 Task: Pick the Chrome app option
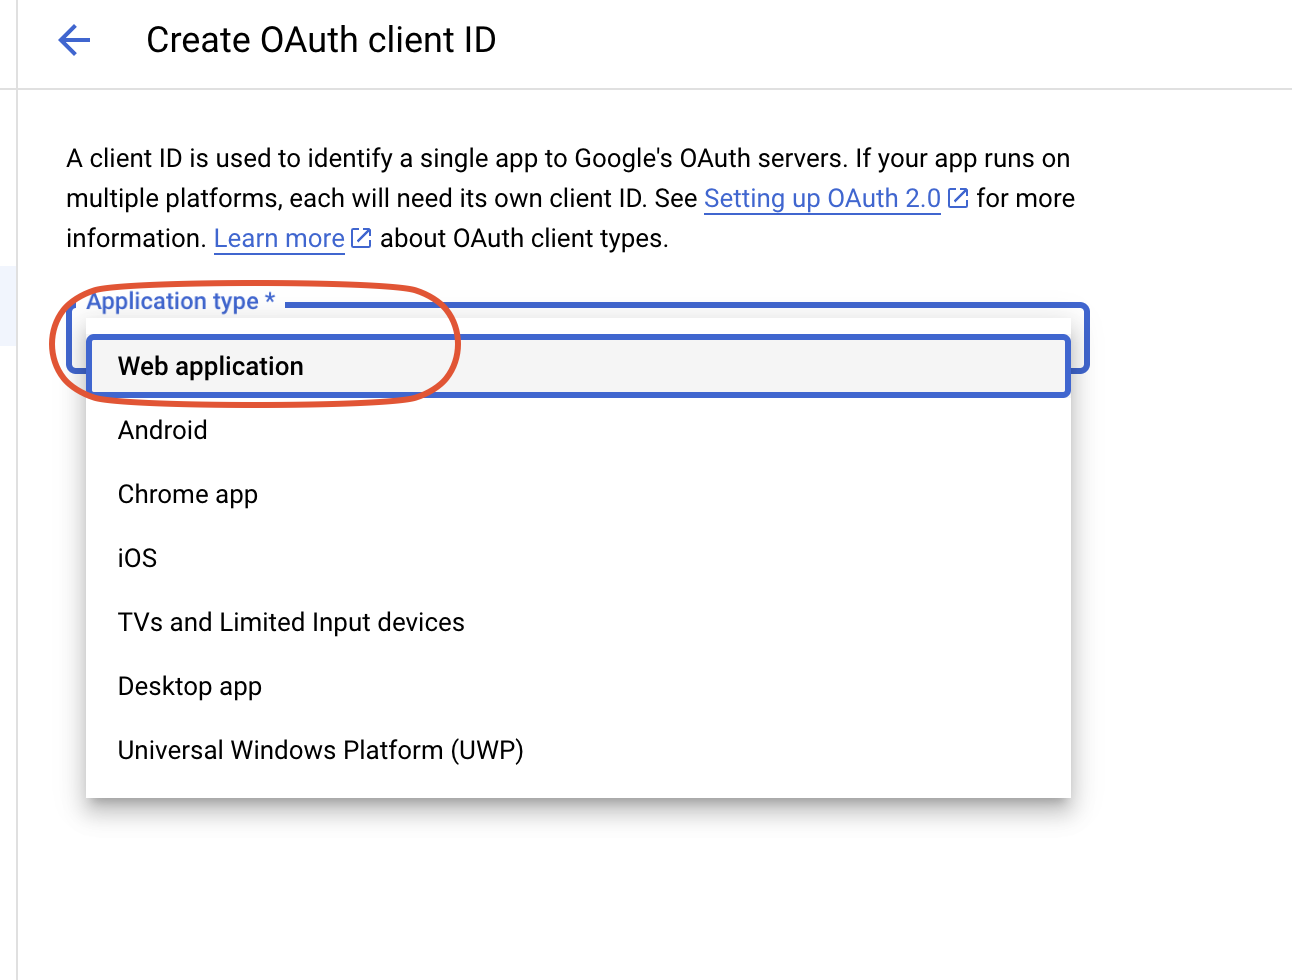(x=578, y=494)
